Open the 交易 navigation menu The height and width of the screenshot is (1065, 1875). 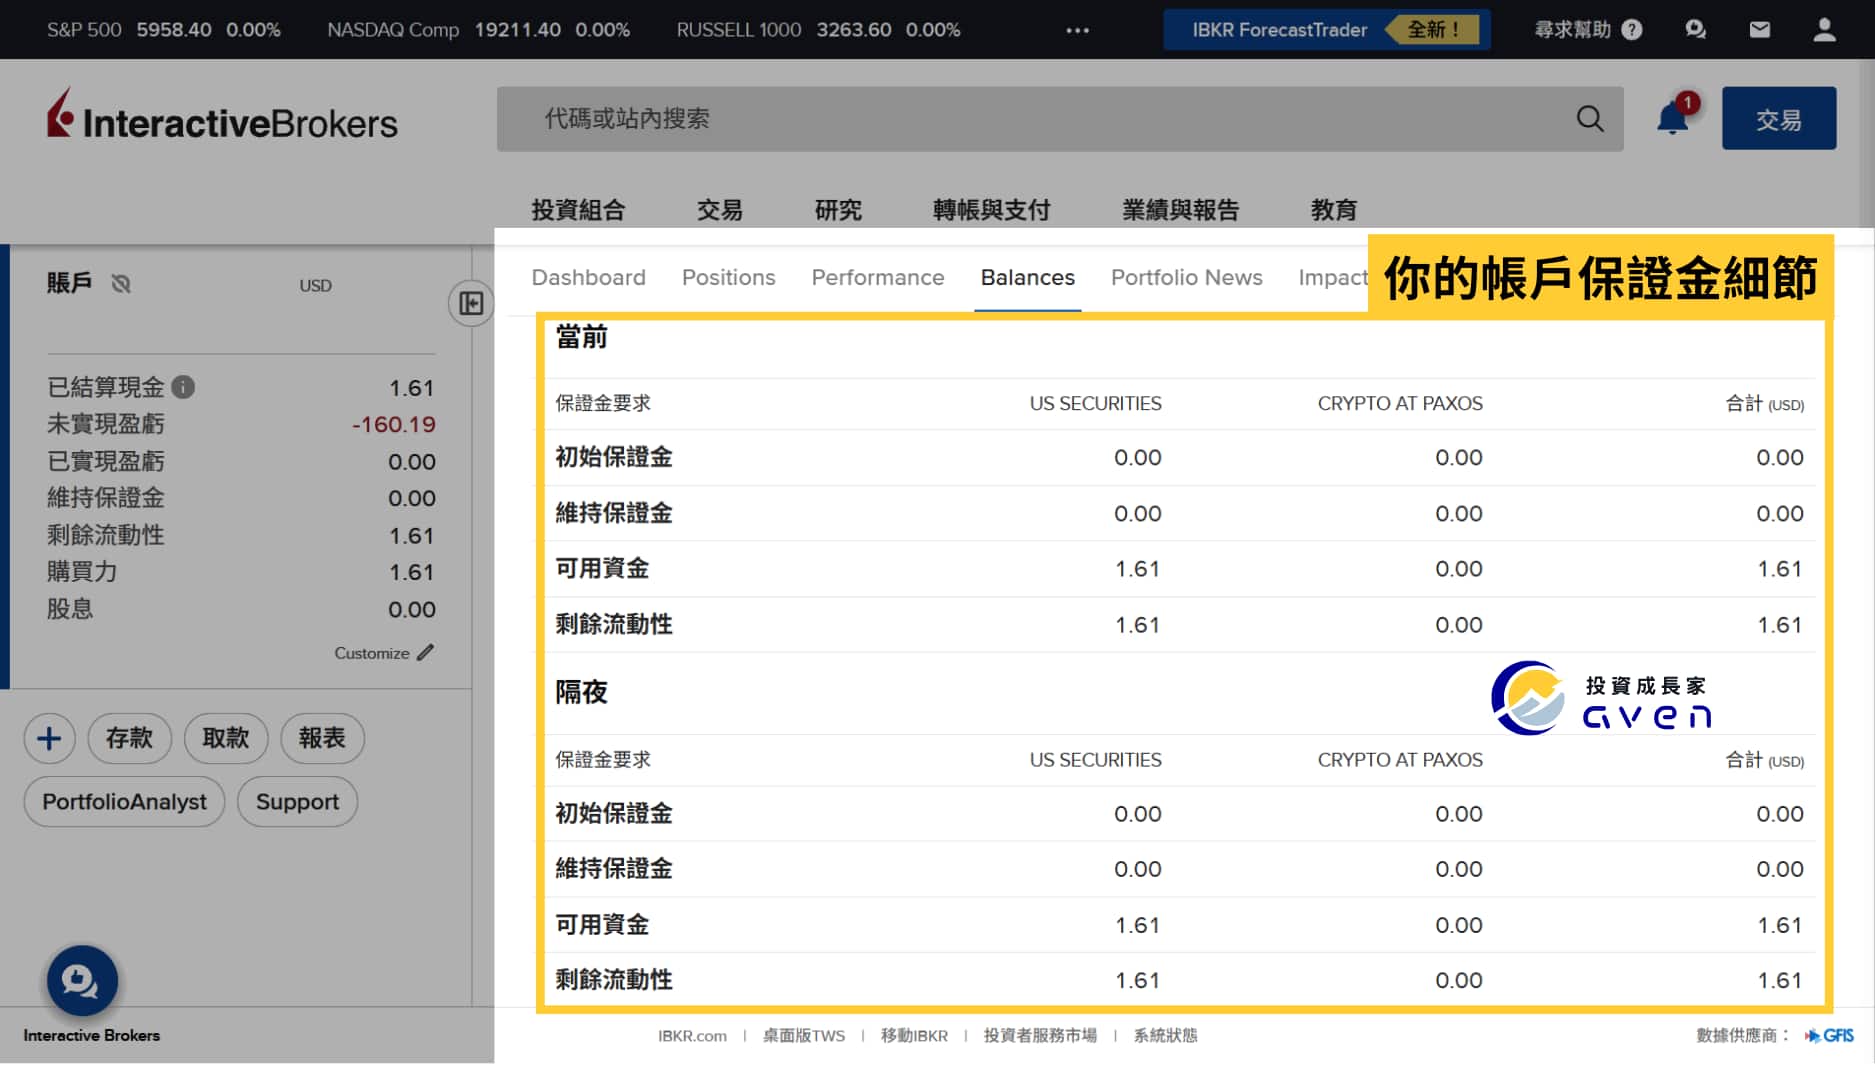[719, 209]
